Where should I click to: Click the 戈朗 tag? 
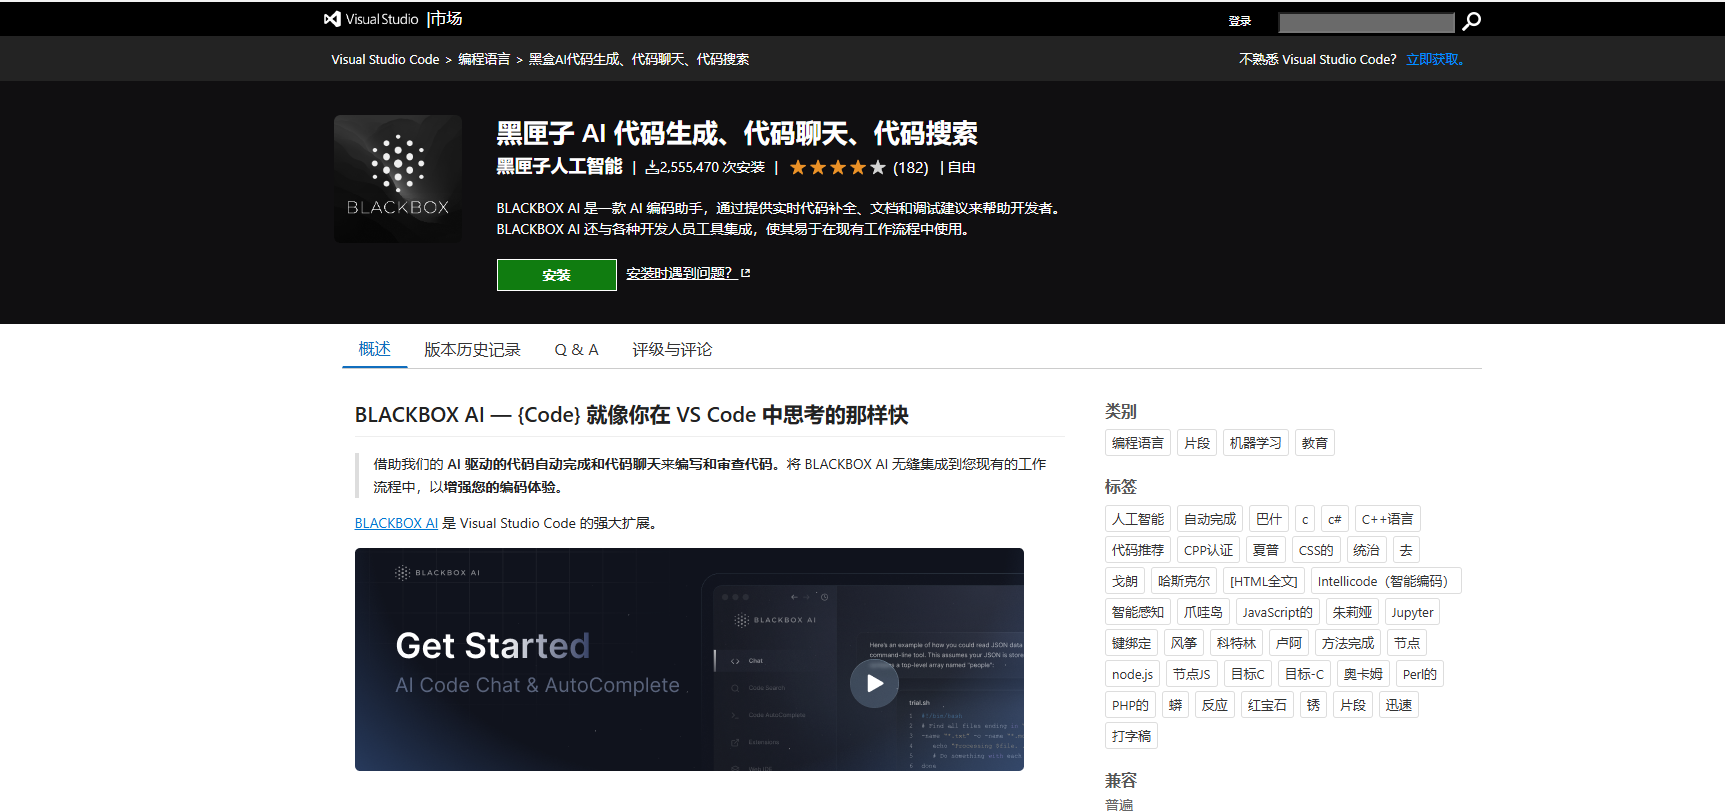point(1125,581)
